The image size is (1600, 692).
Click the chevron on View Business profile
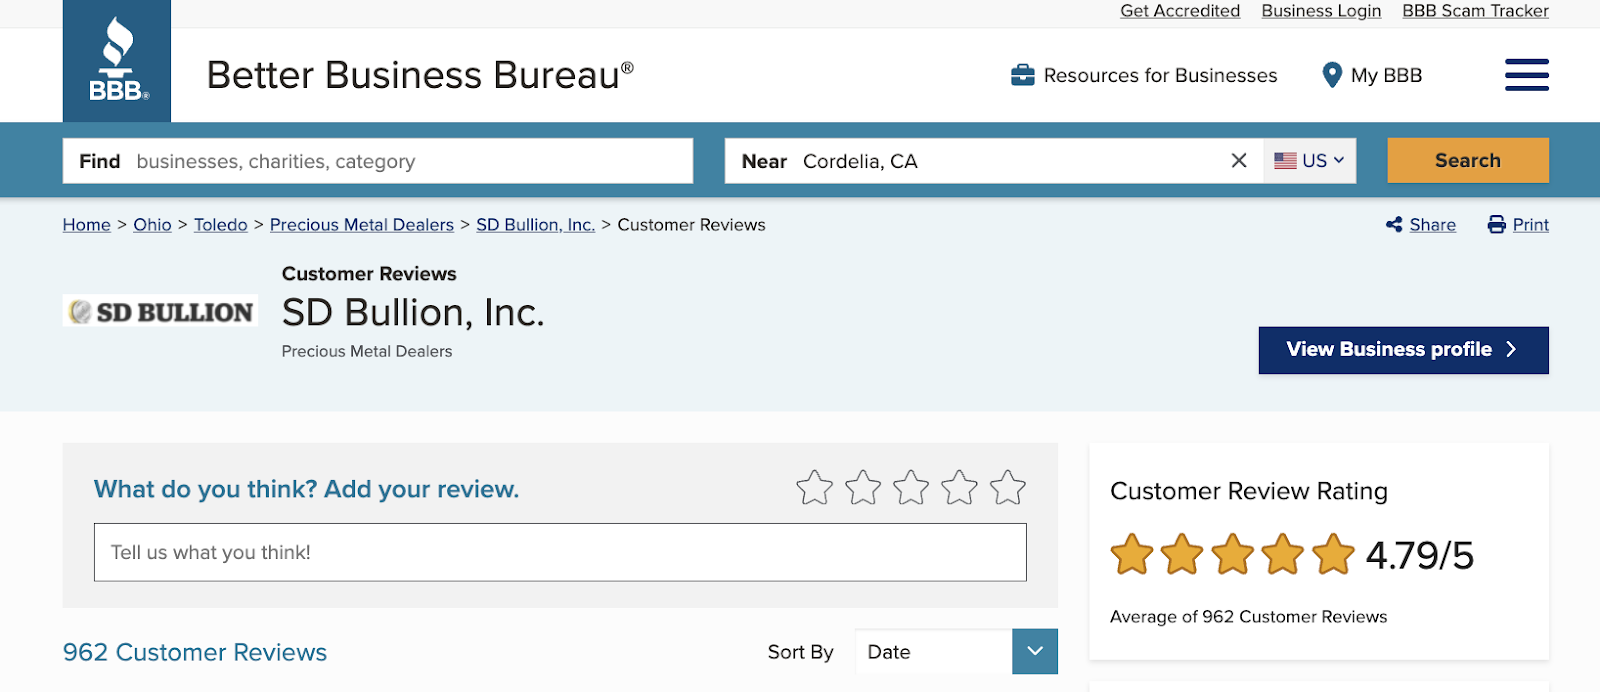coord(1511,349)
